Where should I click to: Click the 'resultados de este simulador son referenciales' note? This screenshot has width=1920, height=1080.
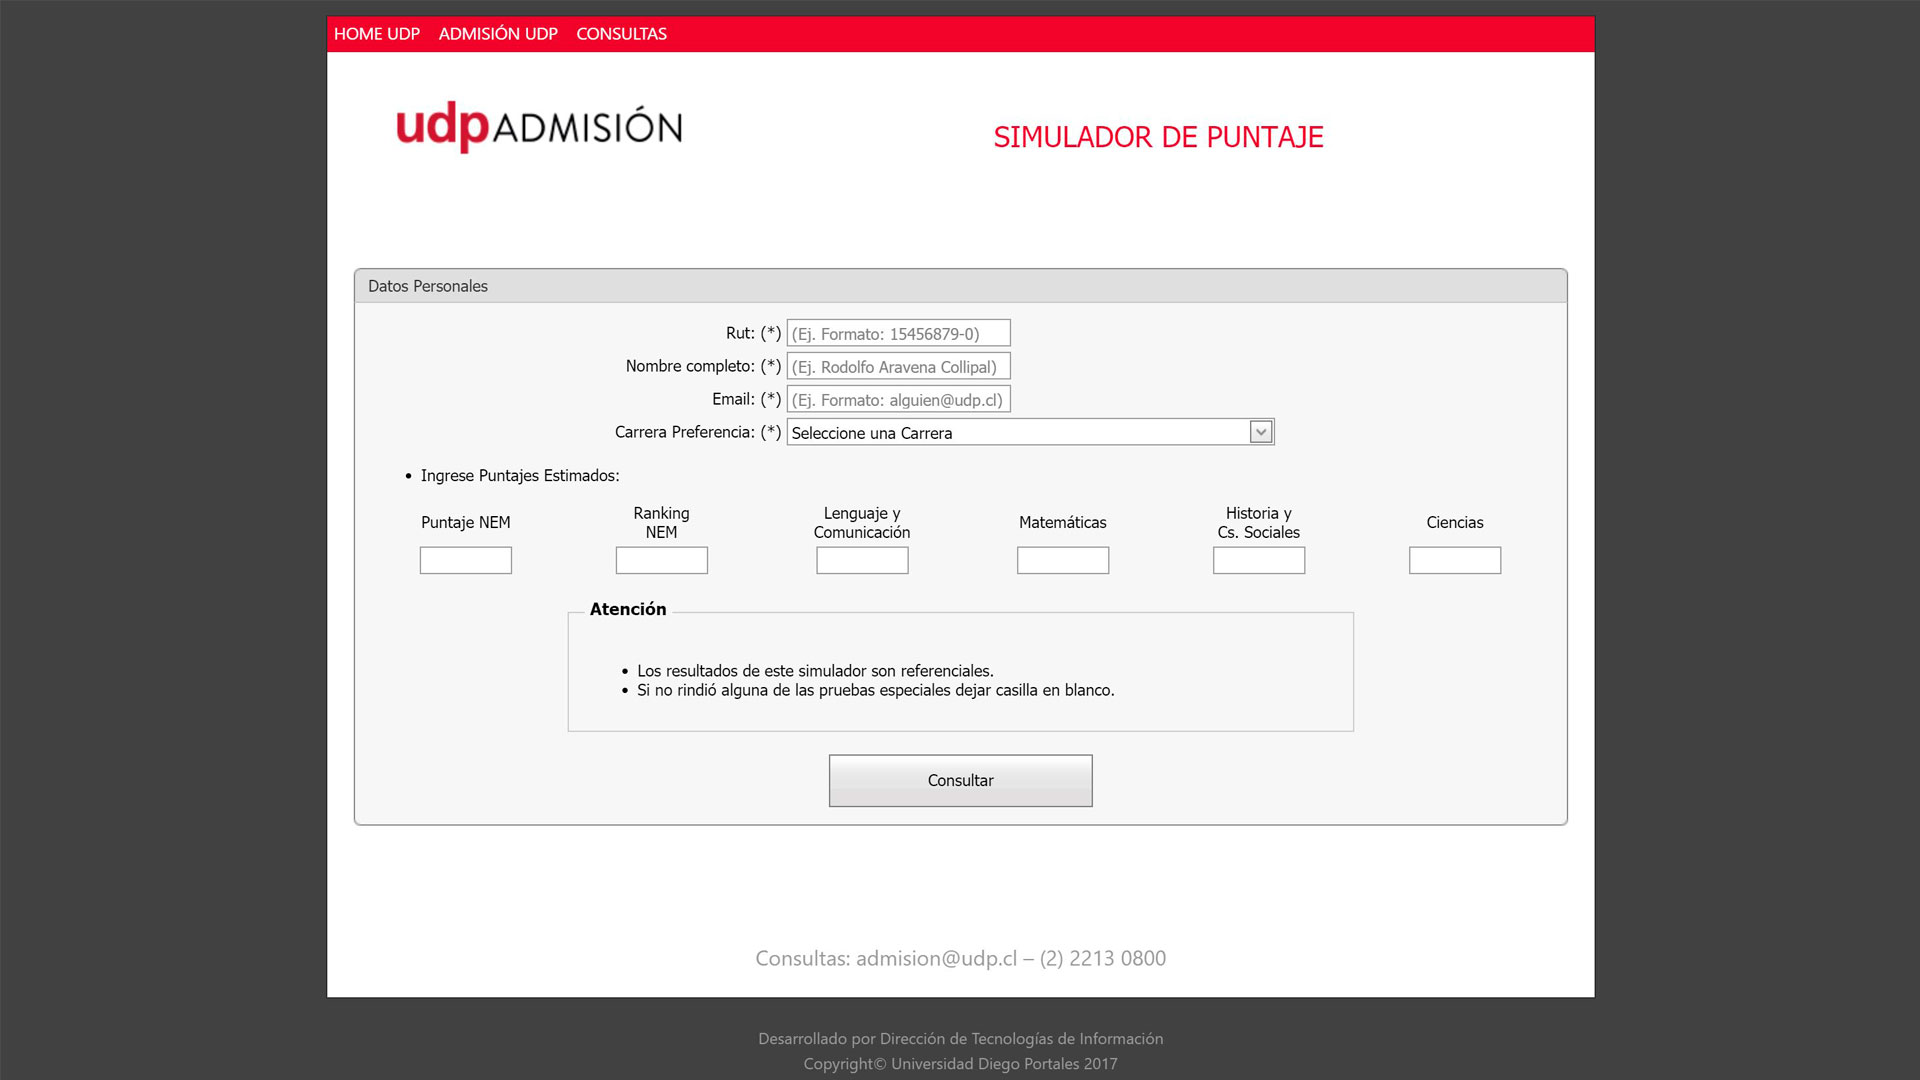[x=815, y=671]
